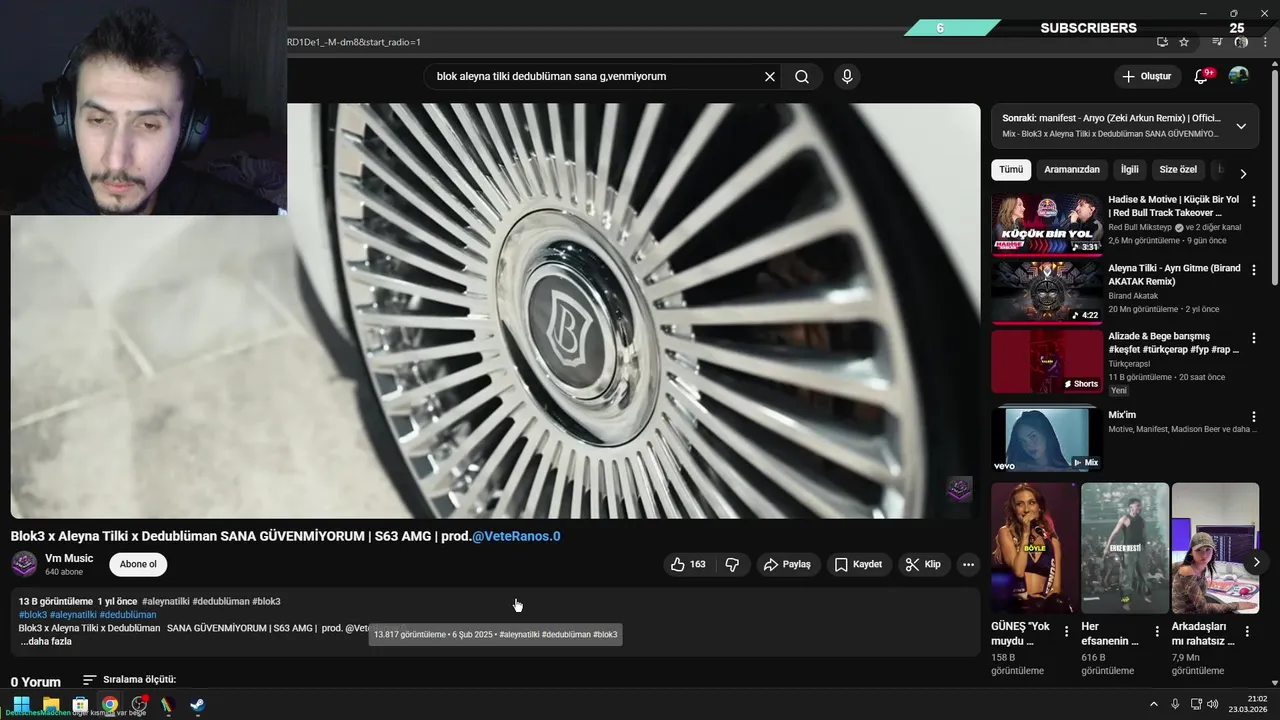This screenshot has height=720, width=1280.
Task: Select the Size özel filter chip
Action: click(1178, 170)
